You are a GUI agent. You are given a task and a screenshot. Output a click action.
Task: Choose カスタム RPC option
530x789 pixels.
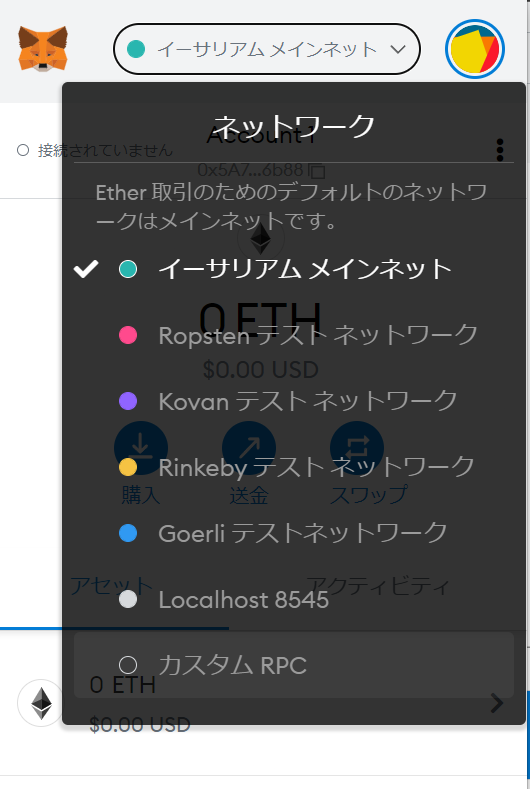[x=294, y=665]
